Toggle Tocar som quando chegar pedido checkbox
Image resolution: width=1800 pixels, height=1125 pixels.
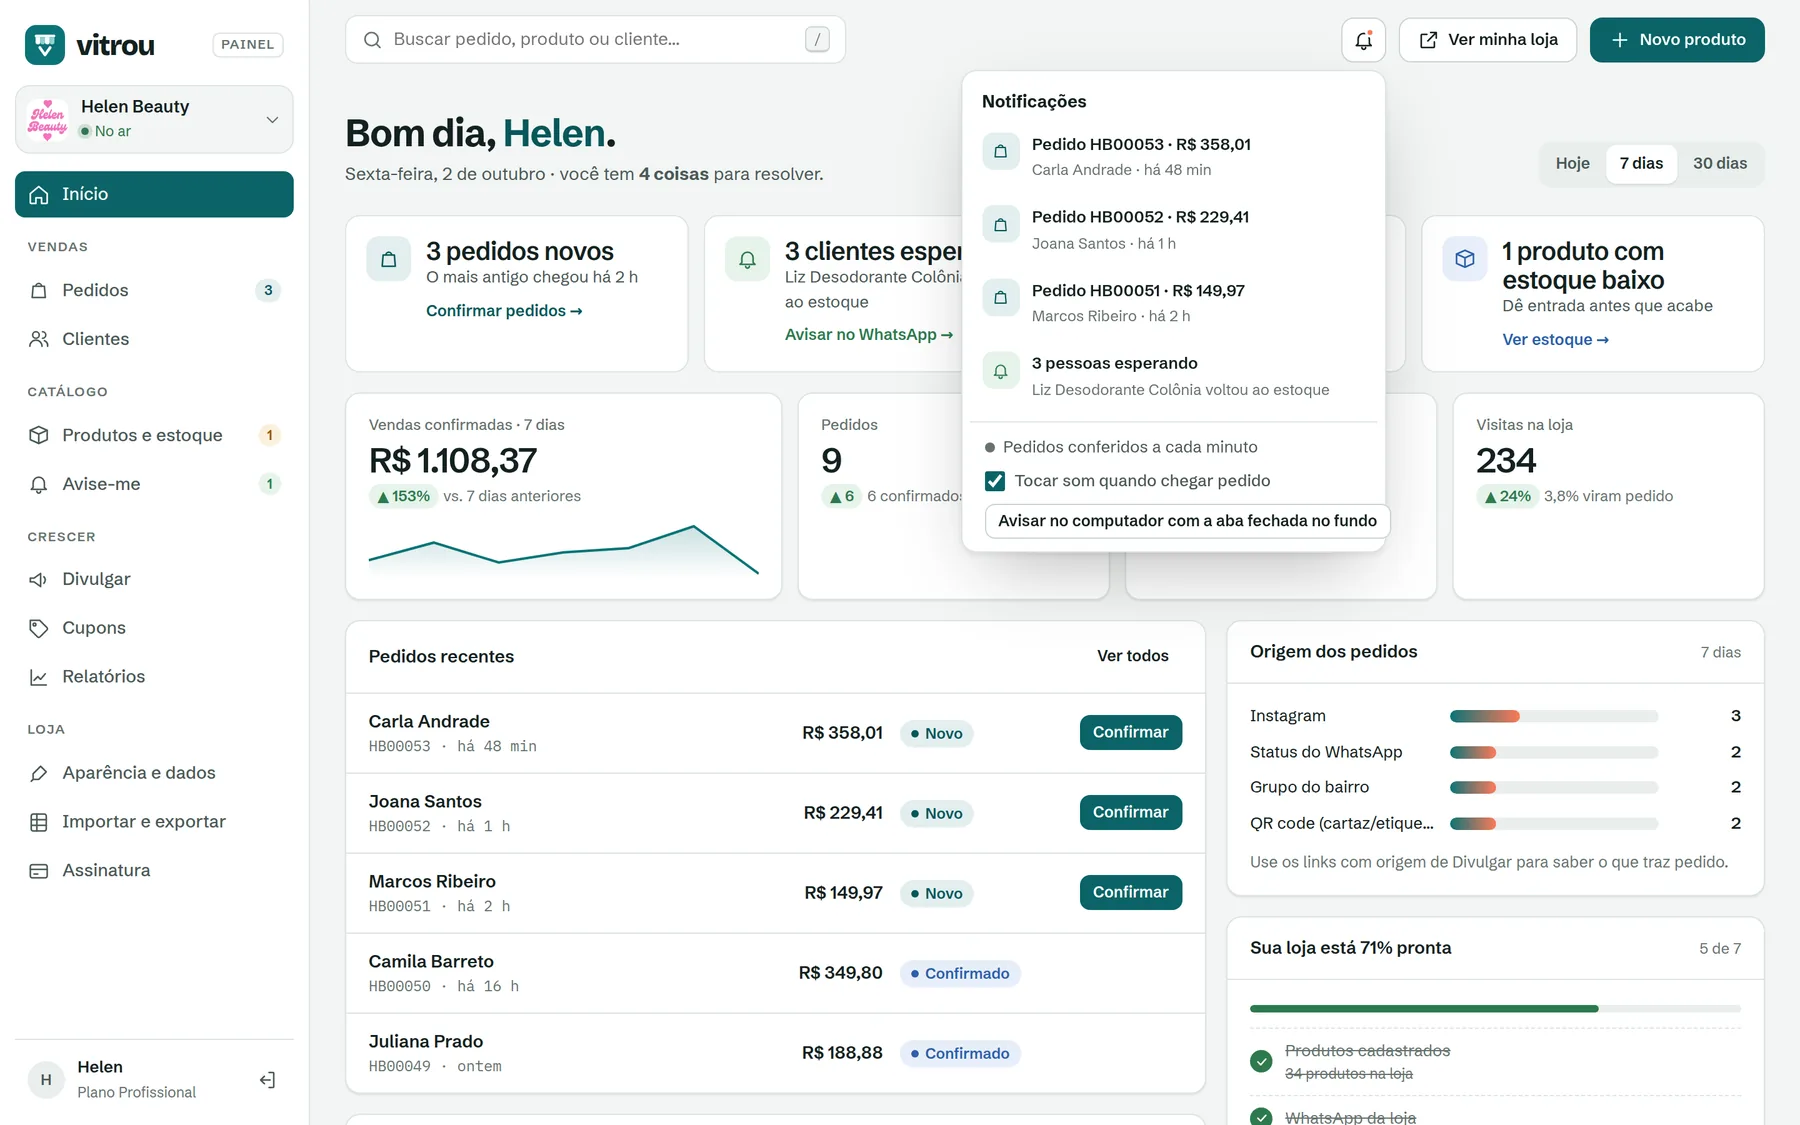pyautogui.click(x=995, y=481)
